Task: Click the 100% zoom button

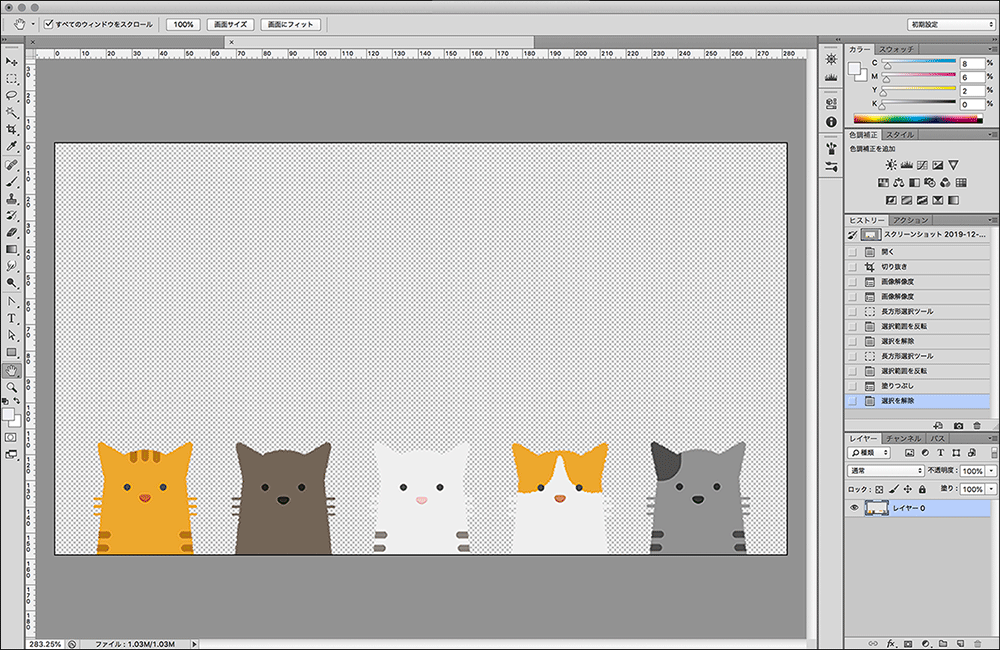Action: click(x=183, y=24)
